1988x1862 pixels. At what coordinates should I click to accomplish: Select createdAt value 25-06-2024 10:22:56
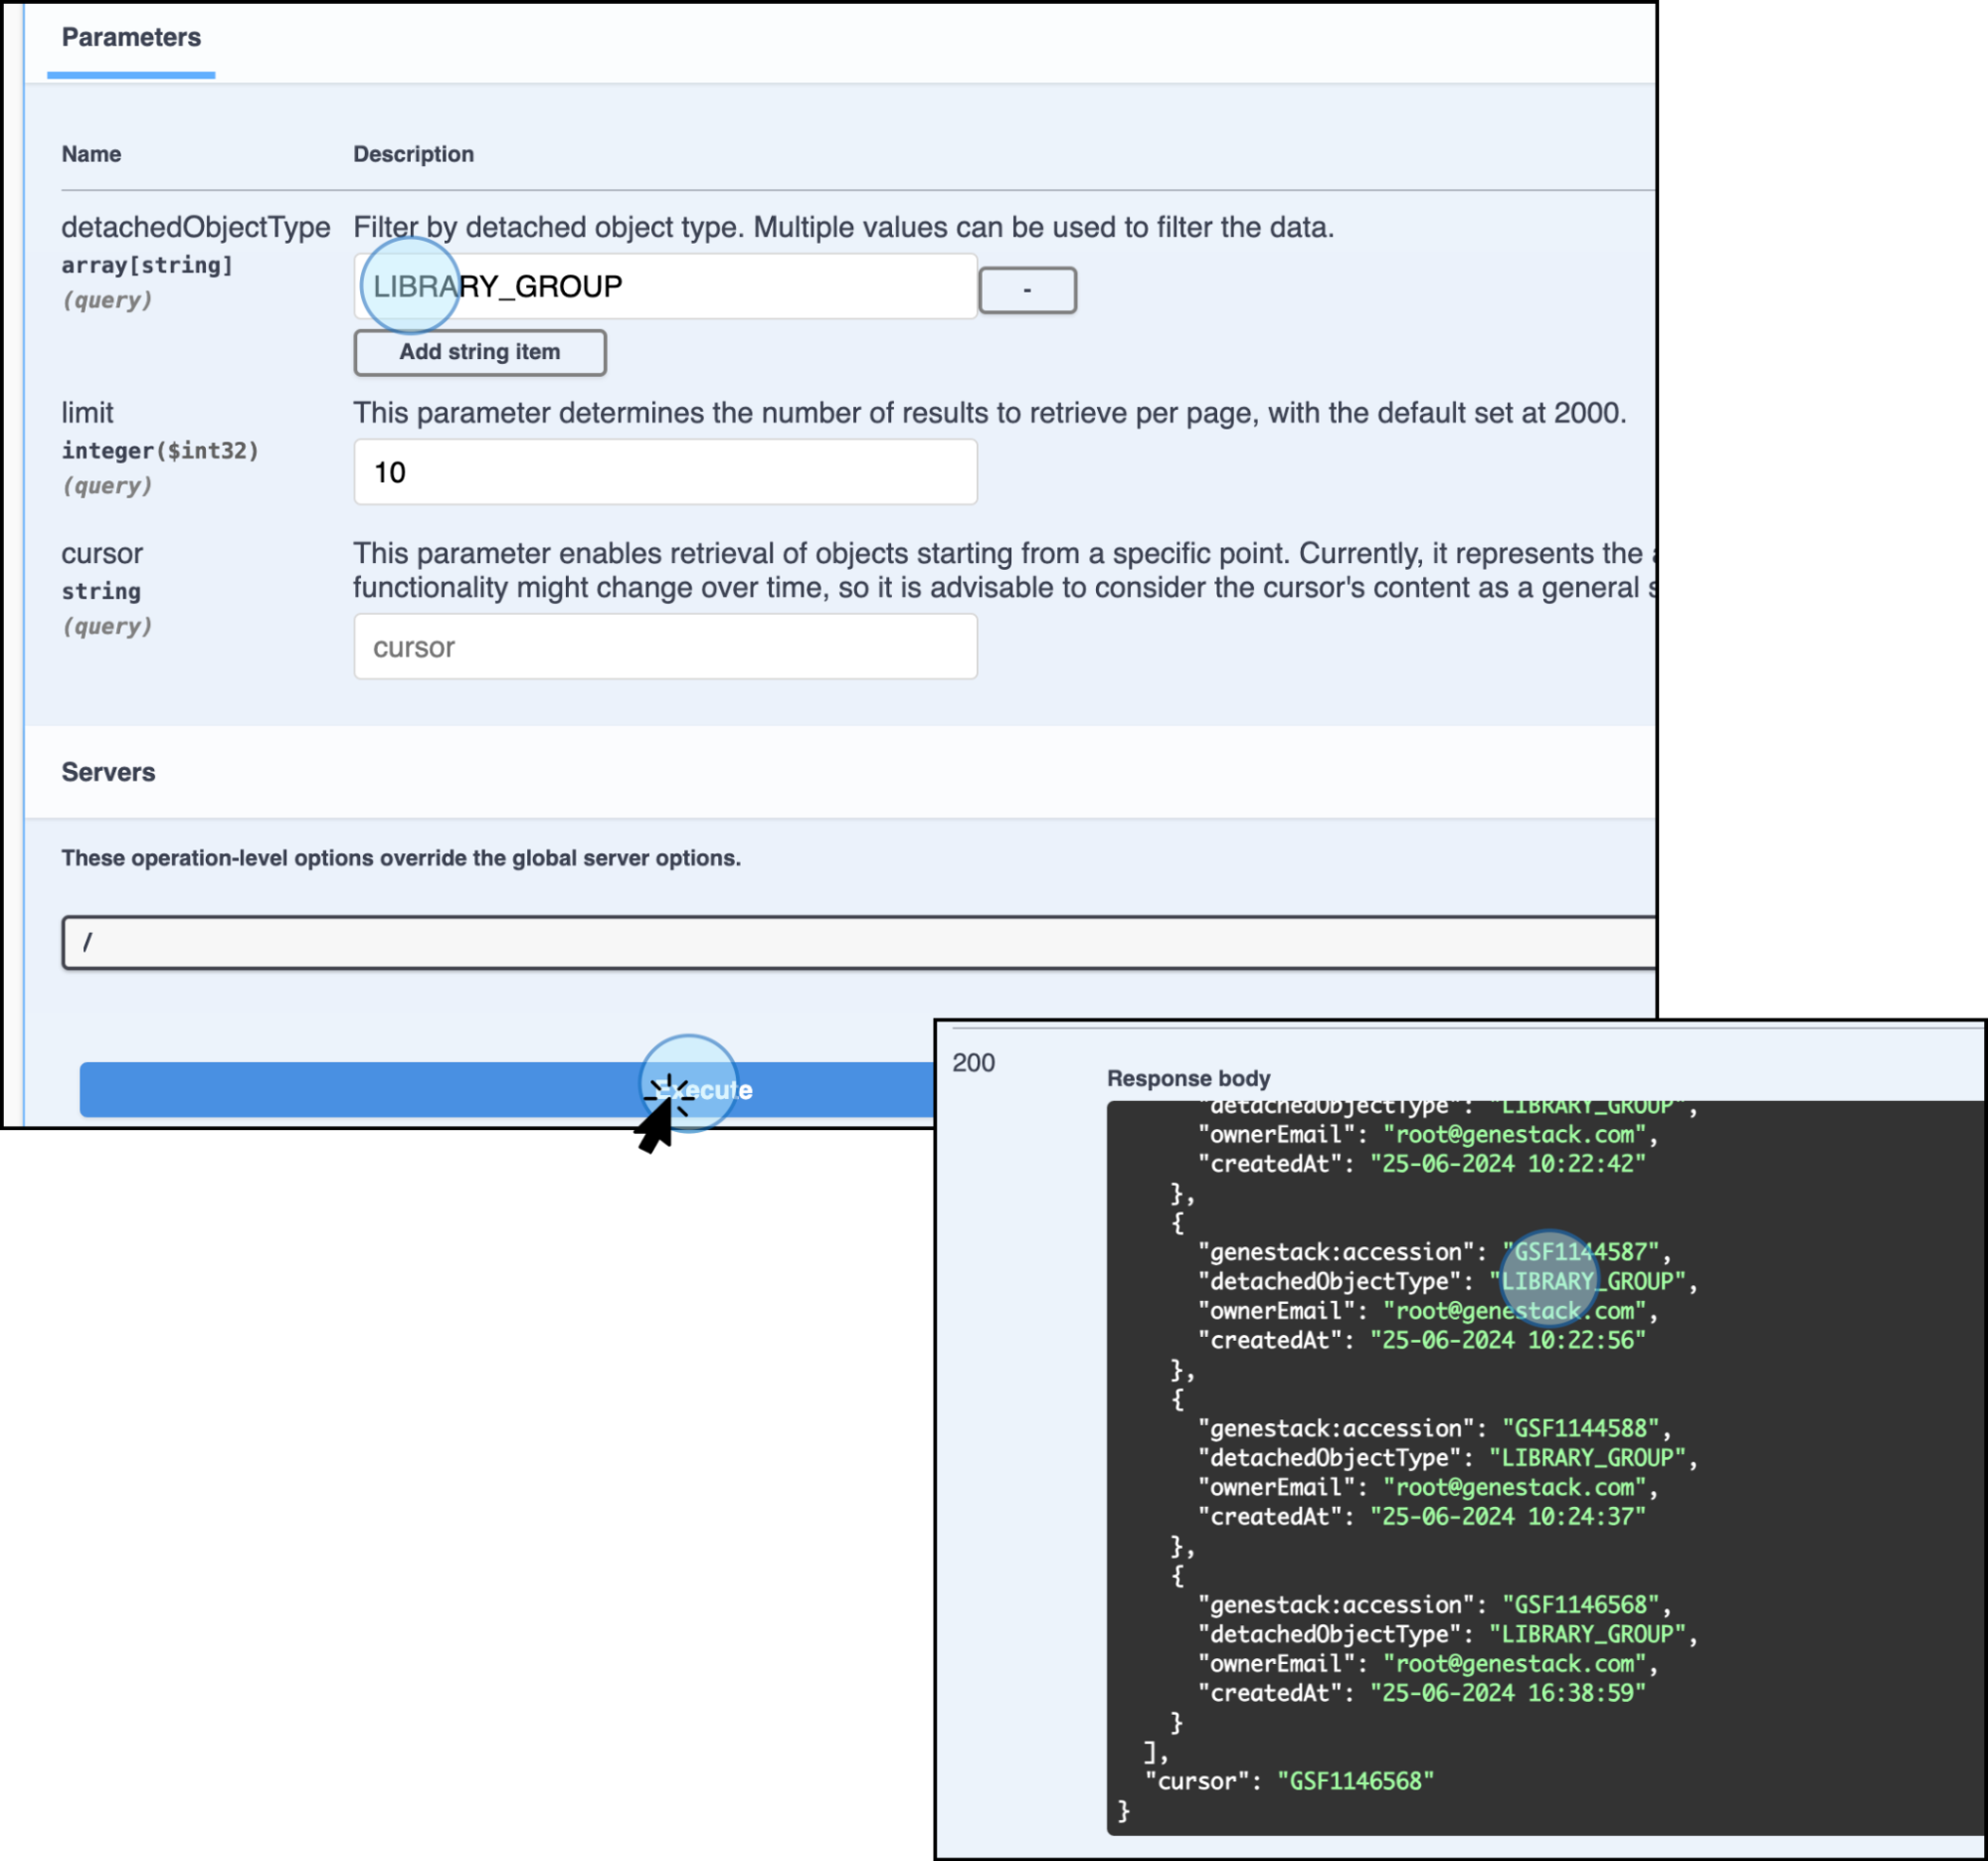pyautogui.click(x=1507, y=1340)
